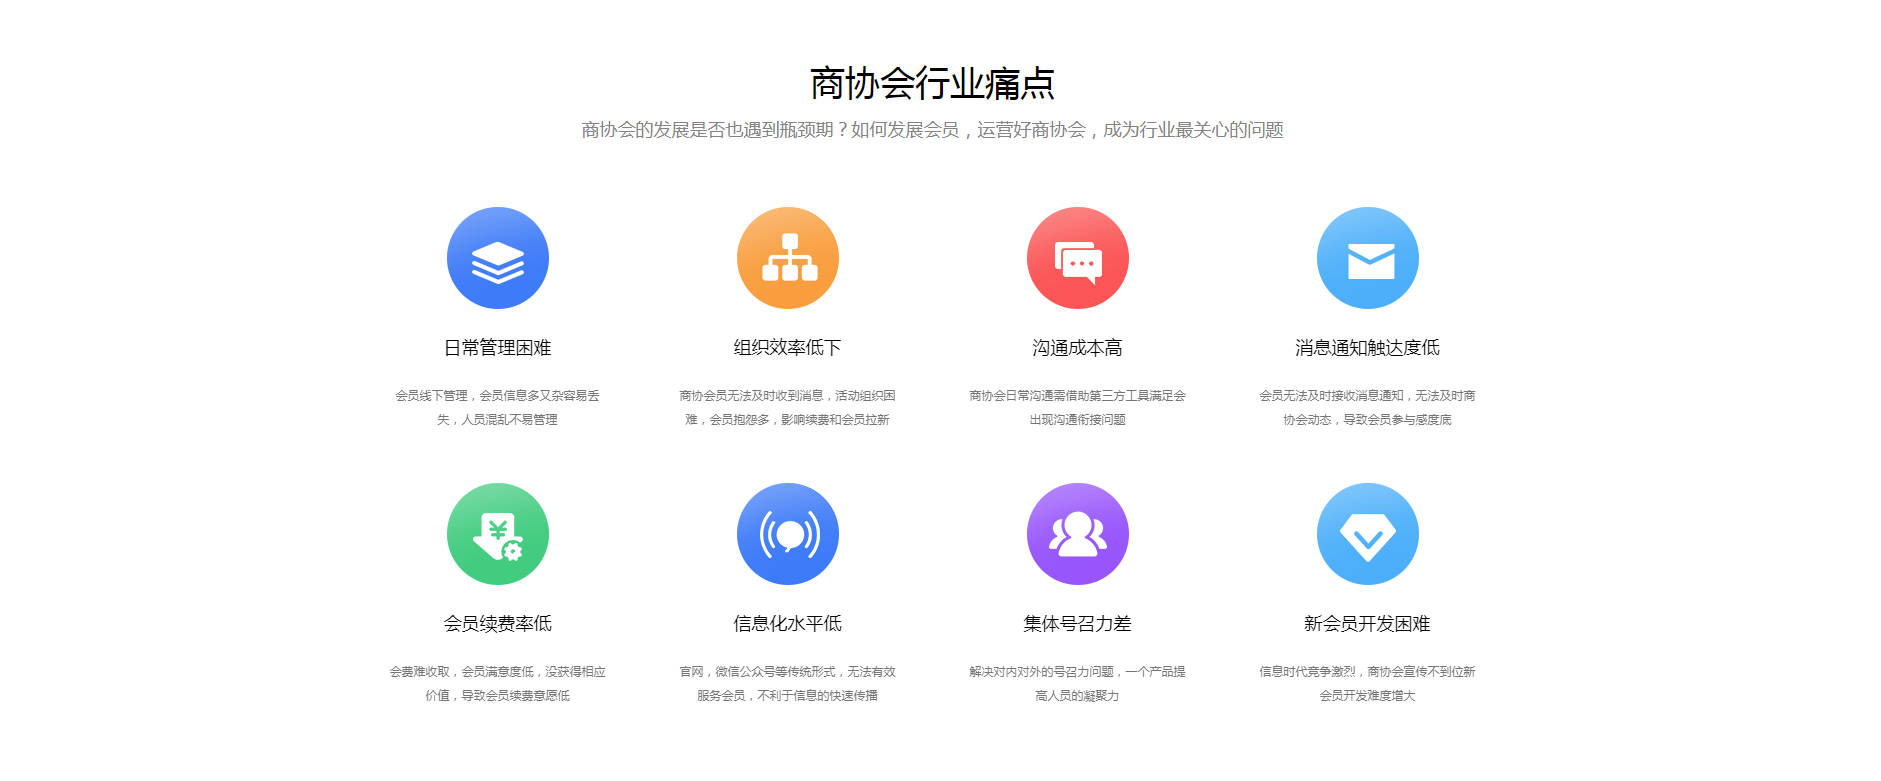Click the subtitle starting 商协会的发展是否也遇到瓶颈期
This screenshot has width=1881, height=781.
pyautogui.click(x=932, y=130)
